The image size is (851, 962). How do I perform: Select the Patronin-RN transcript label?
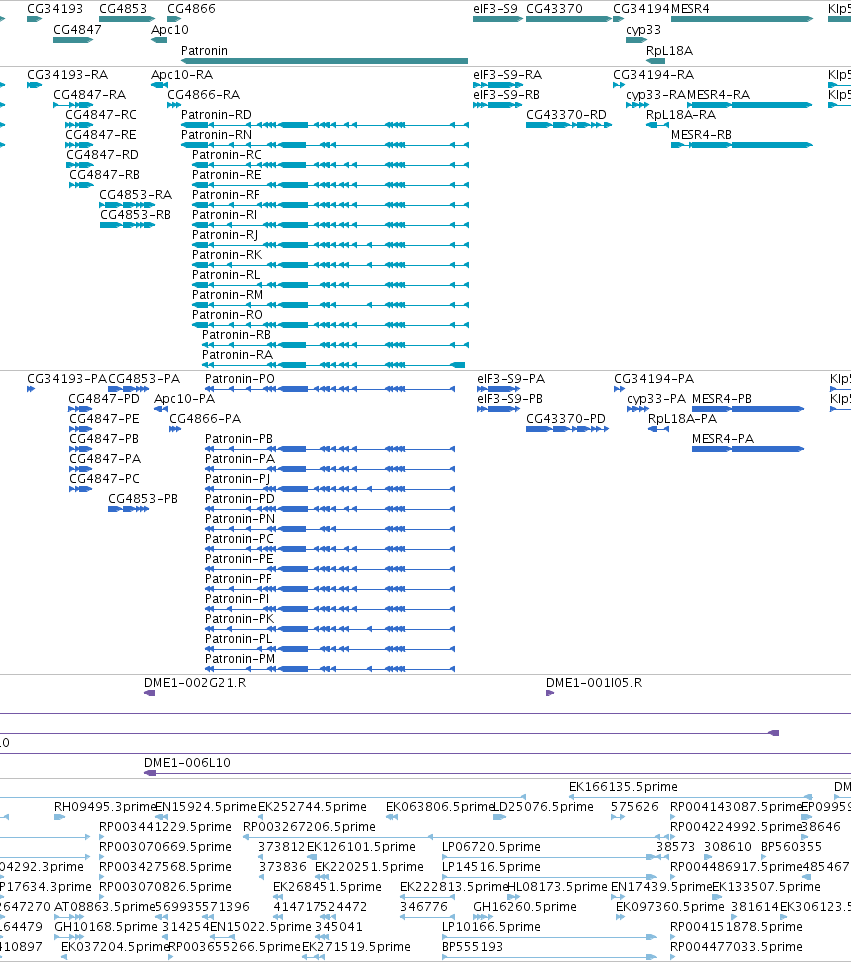tap(217, 135)
